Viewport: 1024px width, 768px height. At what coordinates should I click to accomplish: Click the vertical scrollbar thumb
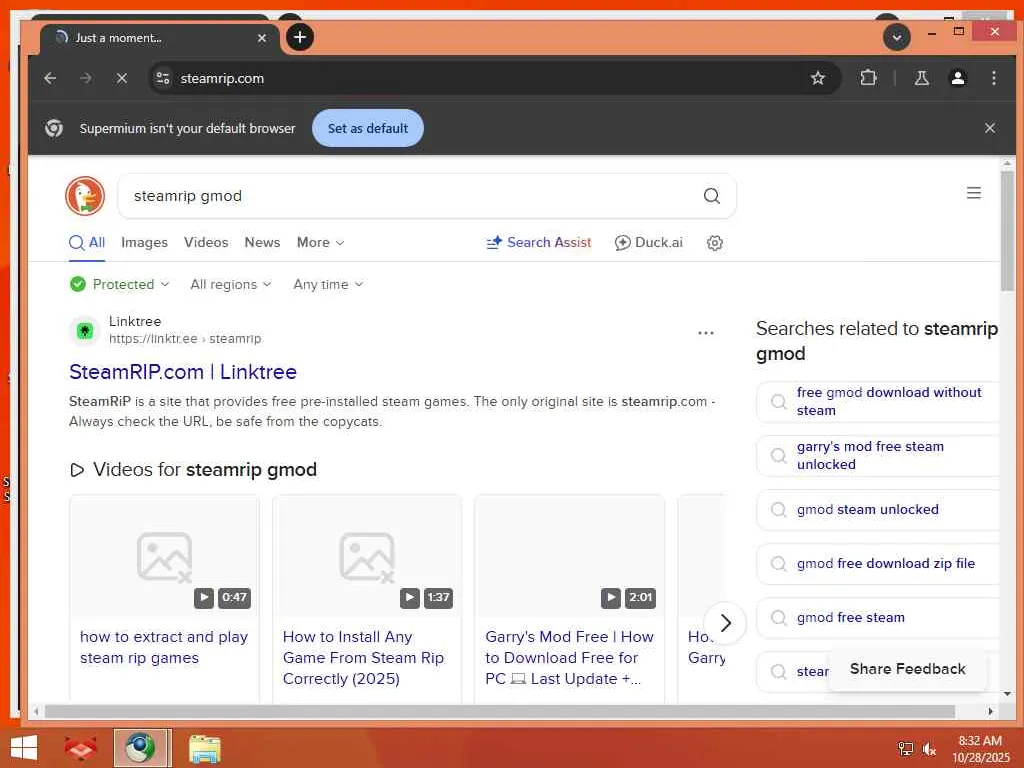click(x=1007, y=230)
